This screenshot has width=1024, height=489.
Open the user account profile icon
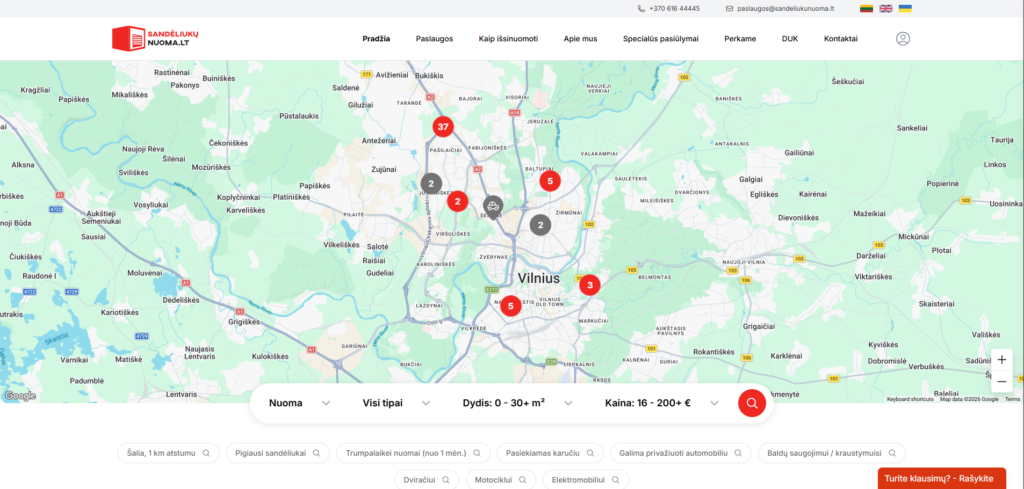pyautogui.click(x=903, y=39)
